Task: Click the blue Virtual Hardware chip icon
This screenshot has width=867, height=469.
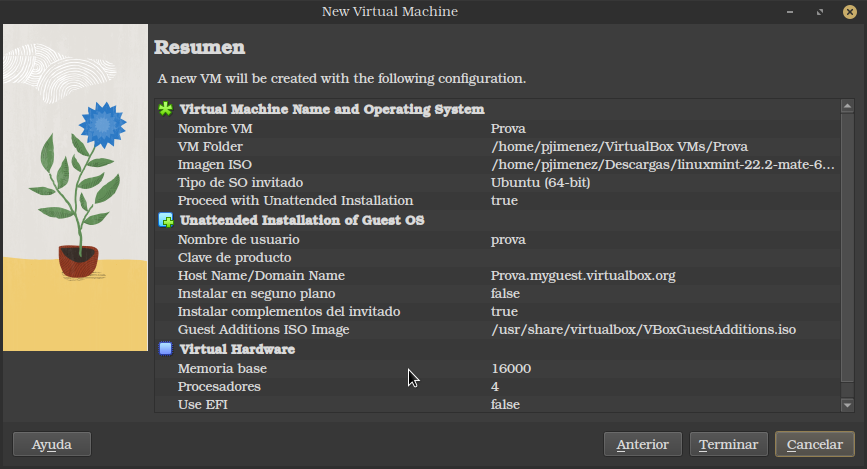Action: [x=166, y=349]
